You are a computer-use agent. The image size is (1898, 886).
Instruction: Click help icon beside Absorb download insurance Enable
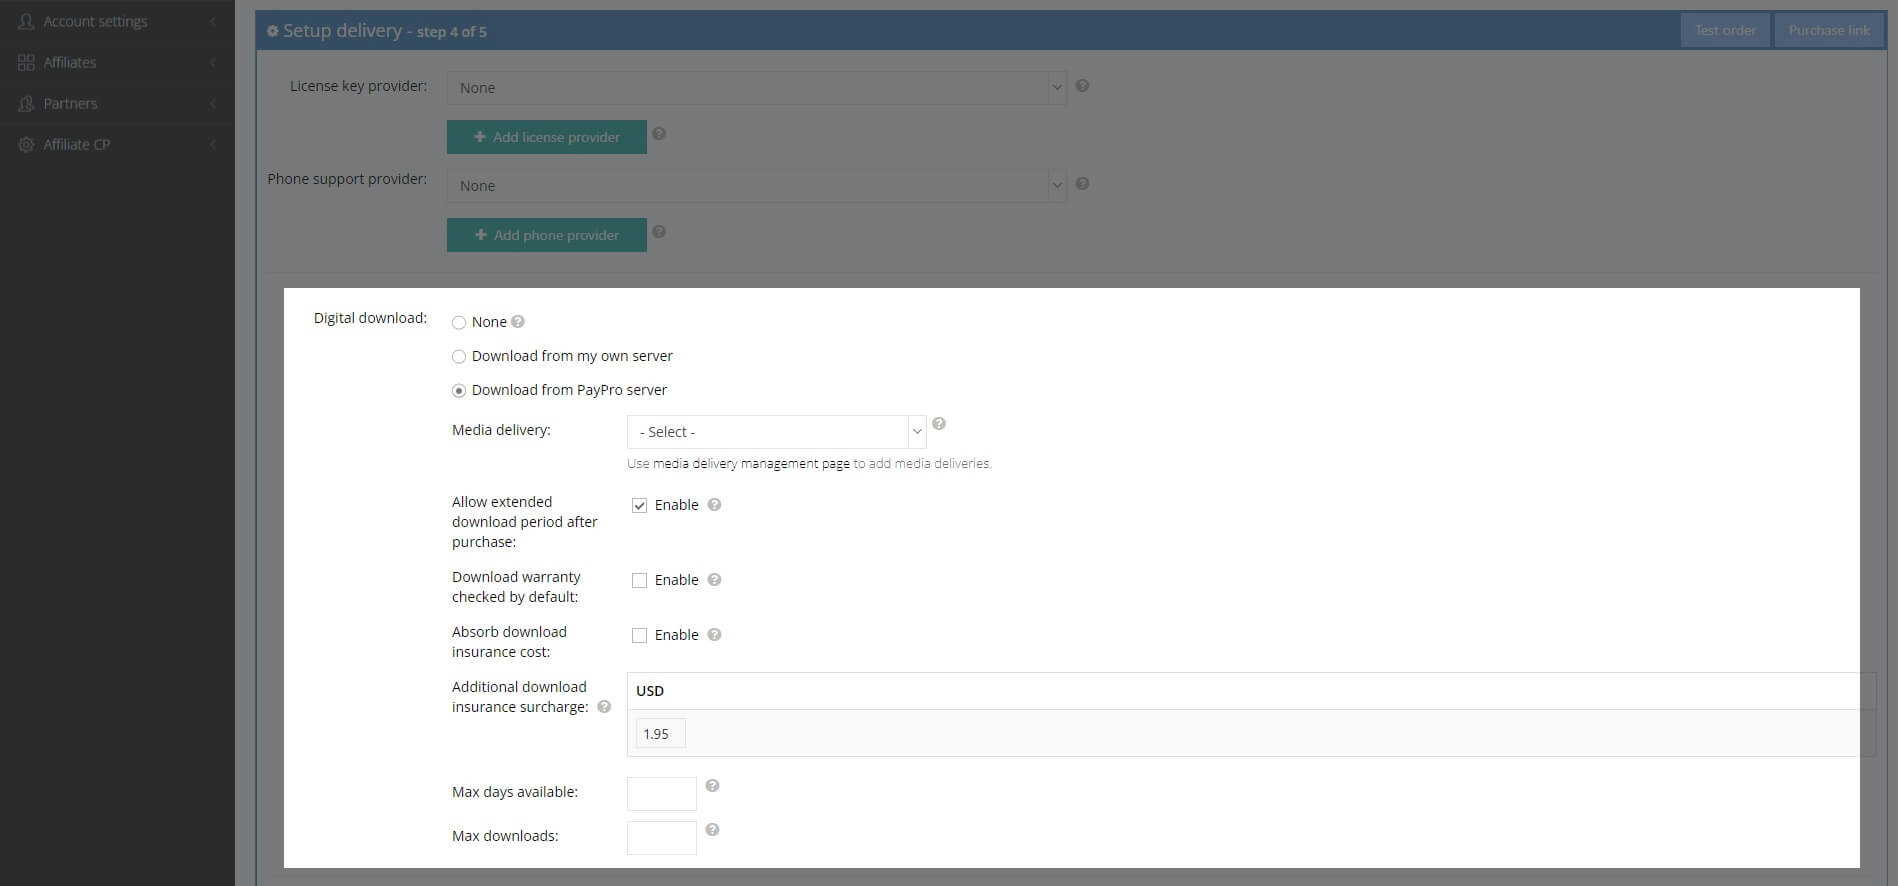(714, 635)
